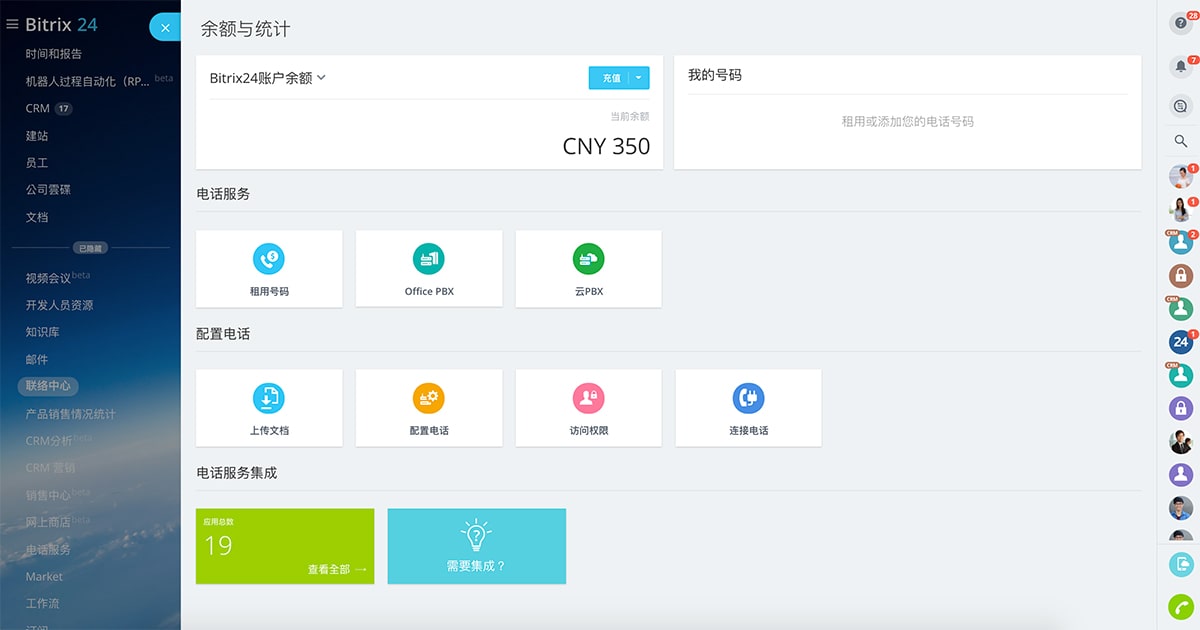The image size is (1200, 630).
Task: Click the lightbulb in 需要集成 tile
Action: coord(476,535)
